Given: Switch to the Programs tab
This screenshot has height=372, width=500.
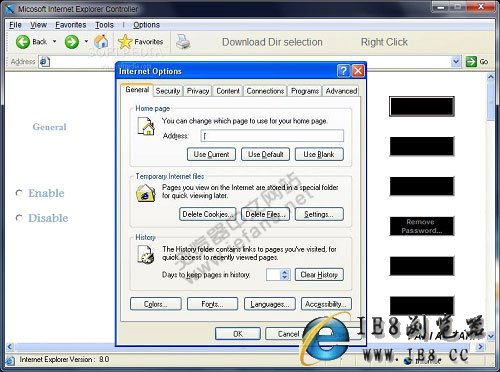Looking at the screenshot, I should (305, 91).
